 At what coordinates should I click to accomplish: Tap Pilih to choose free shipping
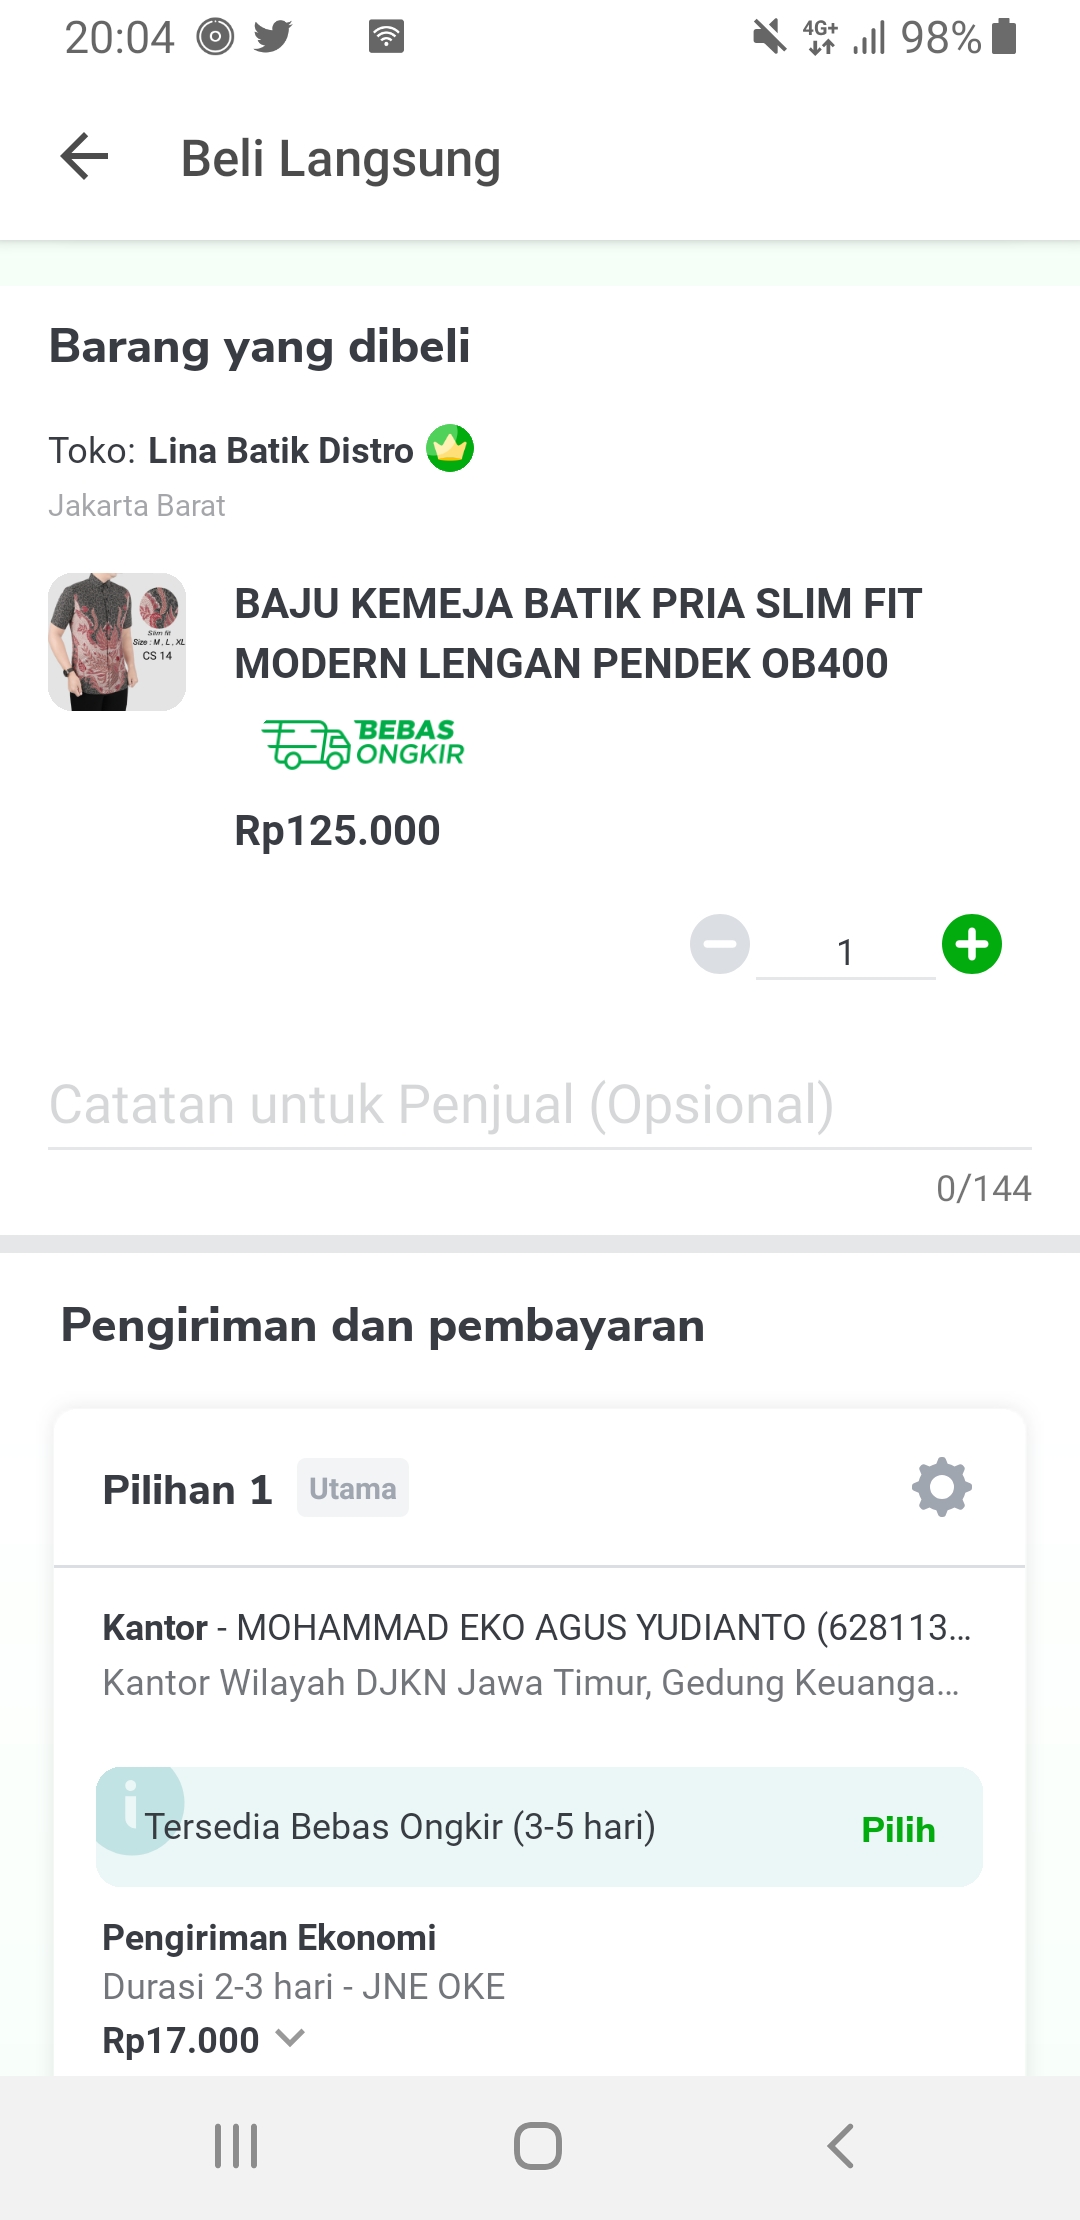click(x=898, y=1829)
